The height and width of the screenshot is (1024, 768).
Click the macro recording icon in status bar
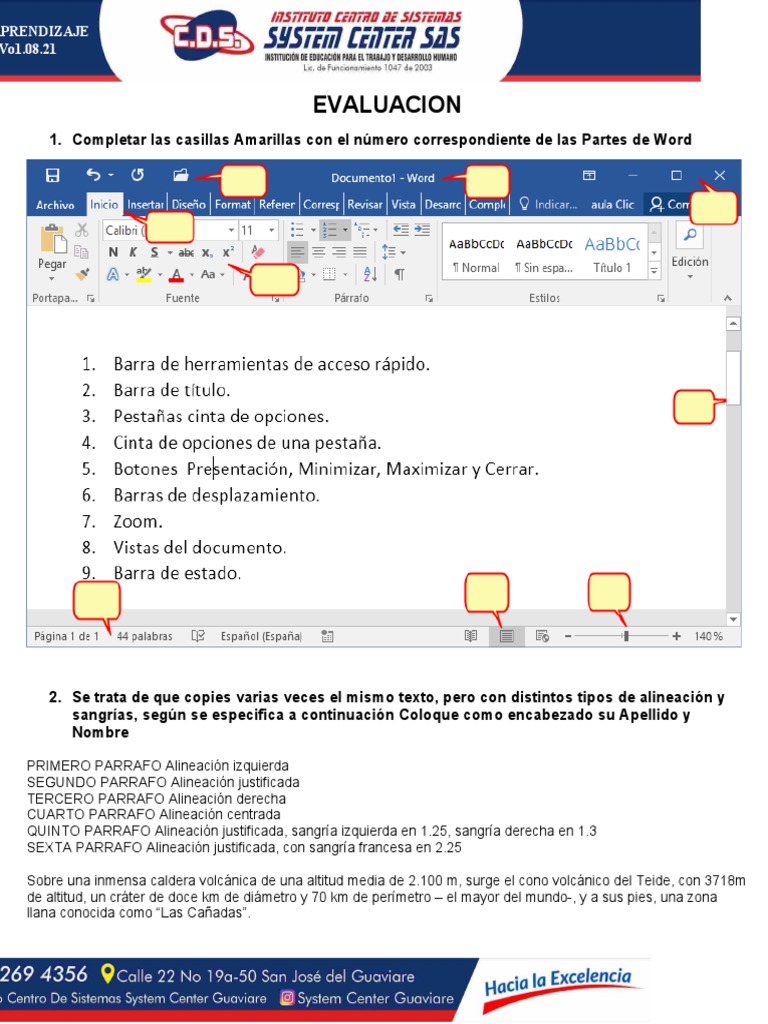point(328,635)
